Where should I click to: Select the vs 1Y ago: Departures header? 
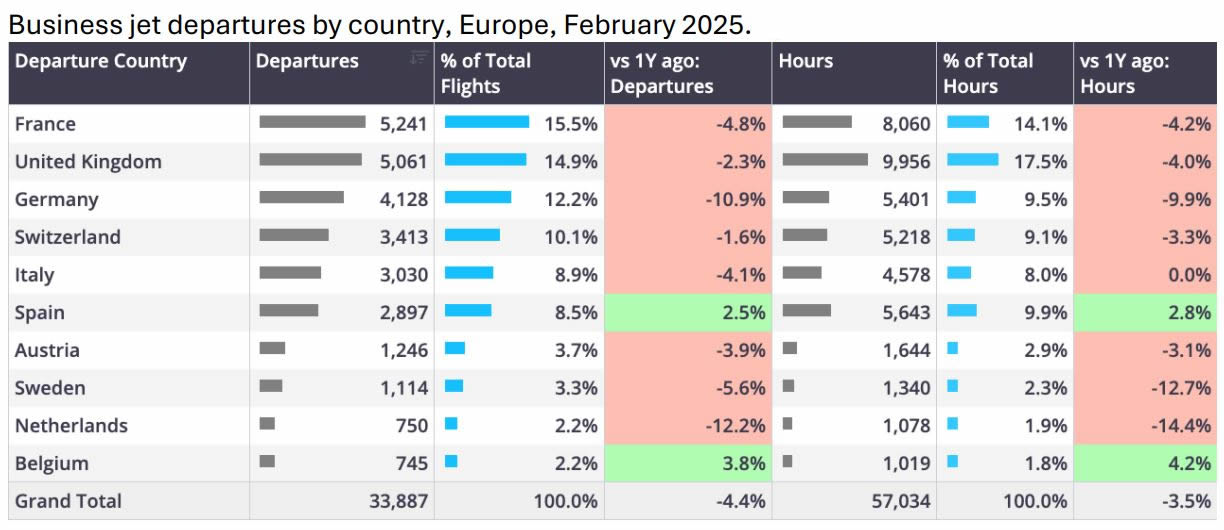click(x=661, y=73)
